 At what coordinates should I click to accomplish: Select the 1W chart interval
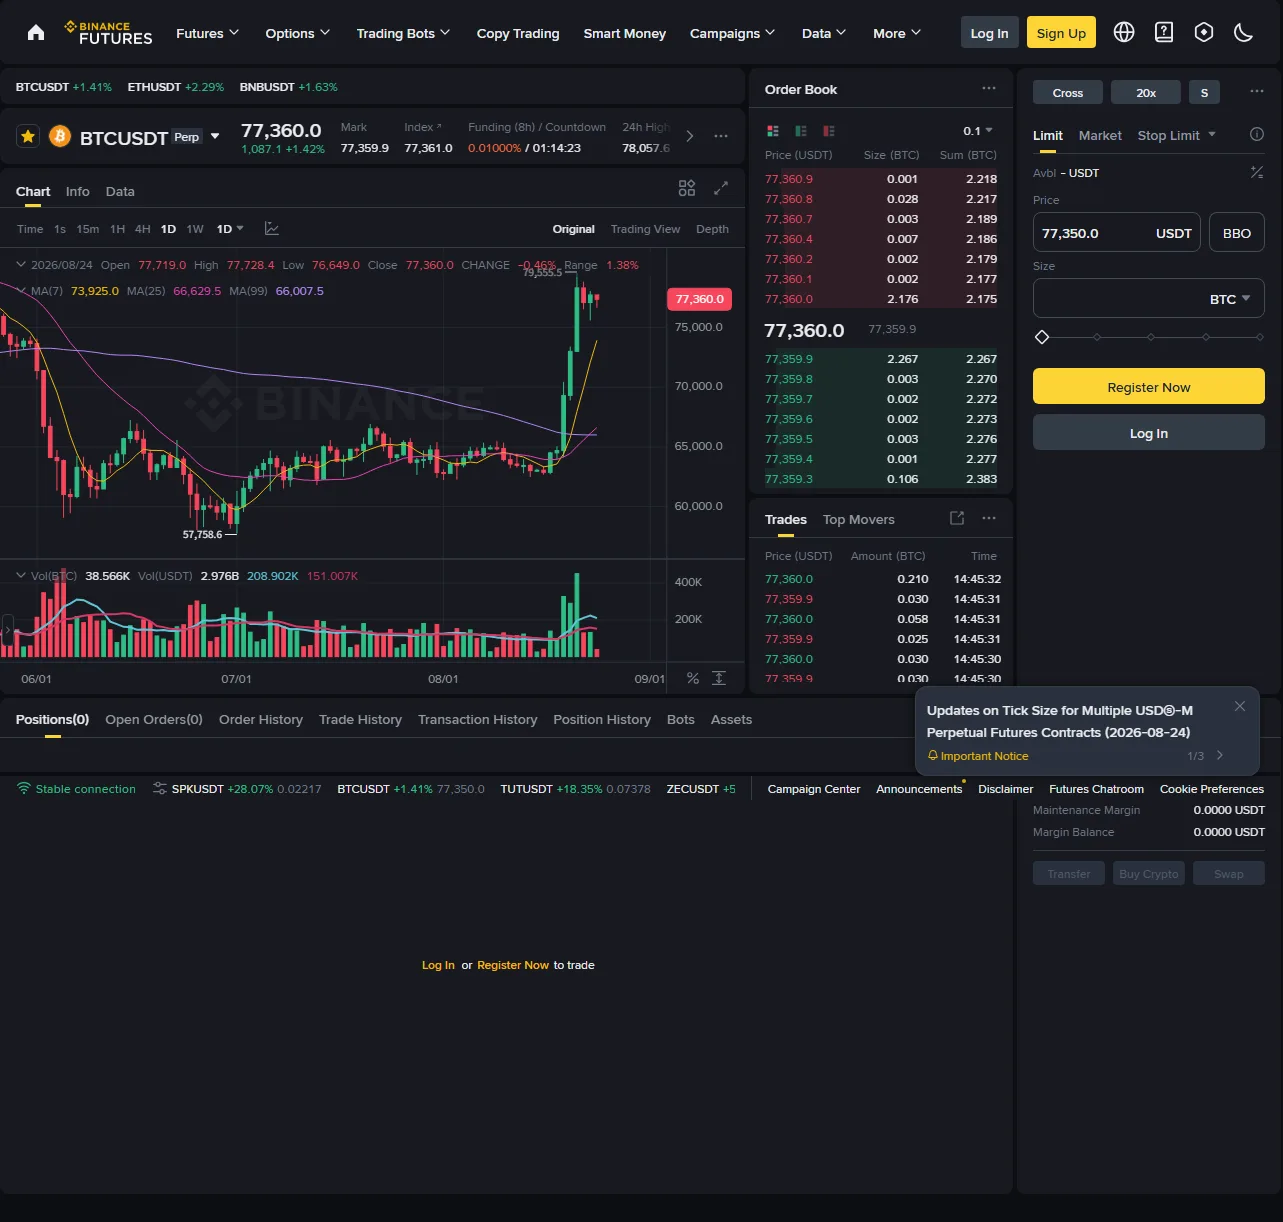click(195, 229)
